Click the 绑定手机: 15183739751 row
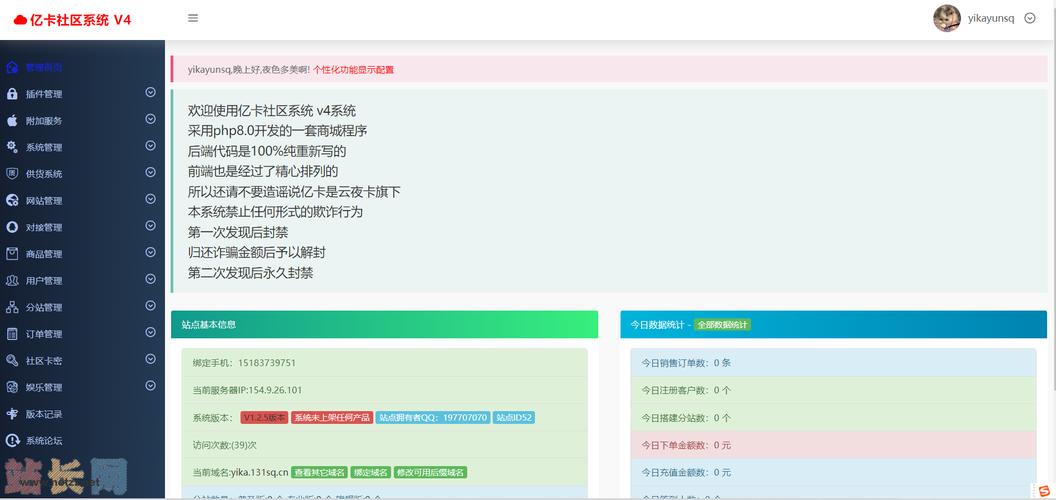This screenshot has width=1056, height=500. point(385,363)
